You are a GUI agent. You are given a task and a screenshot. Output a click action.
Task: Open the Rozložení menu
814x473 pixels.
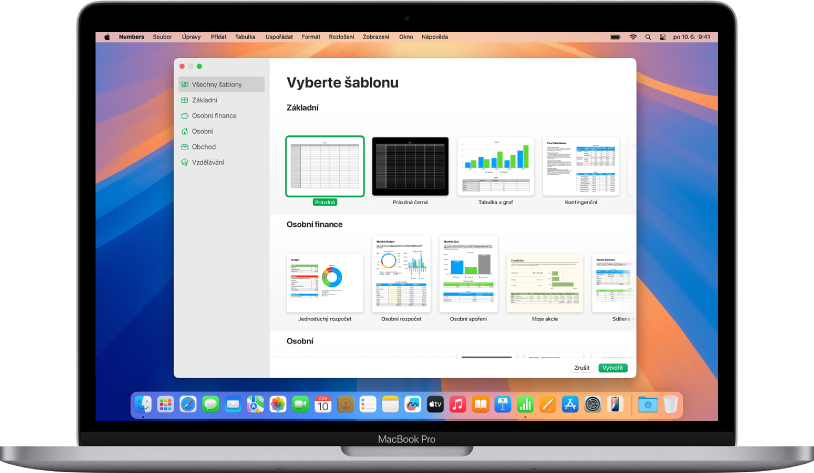(341, 37)
